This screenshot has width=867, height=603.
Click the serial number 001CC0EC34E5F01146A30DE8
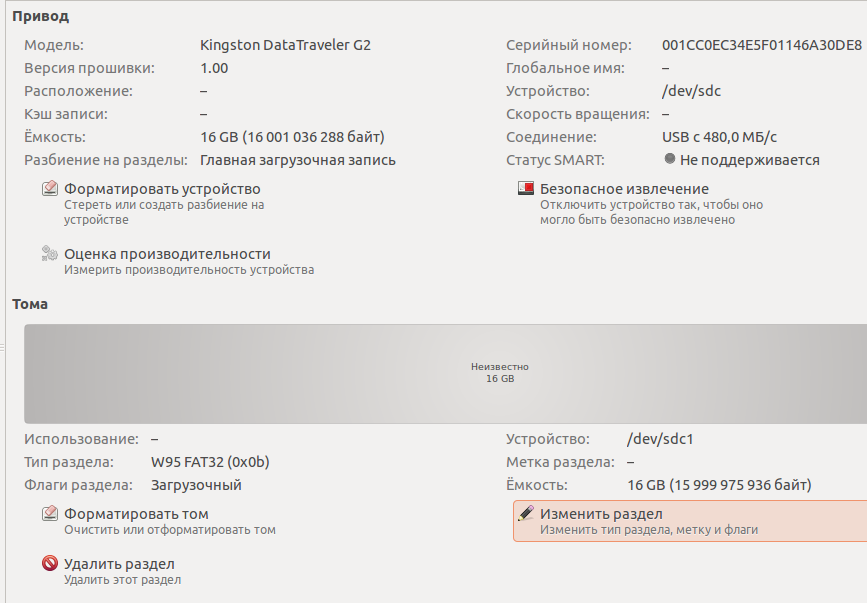(x=761, y=45)
